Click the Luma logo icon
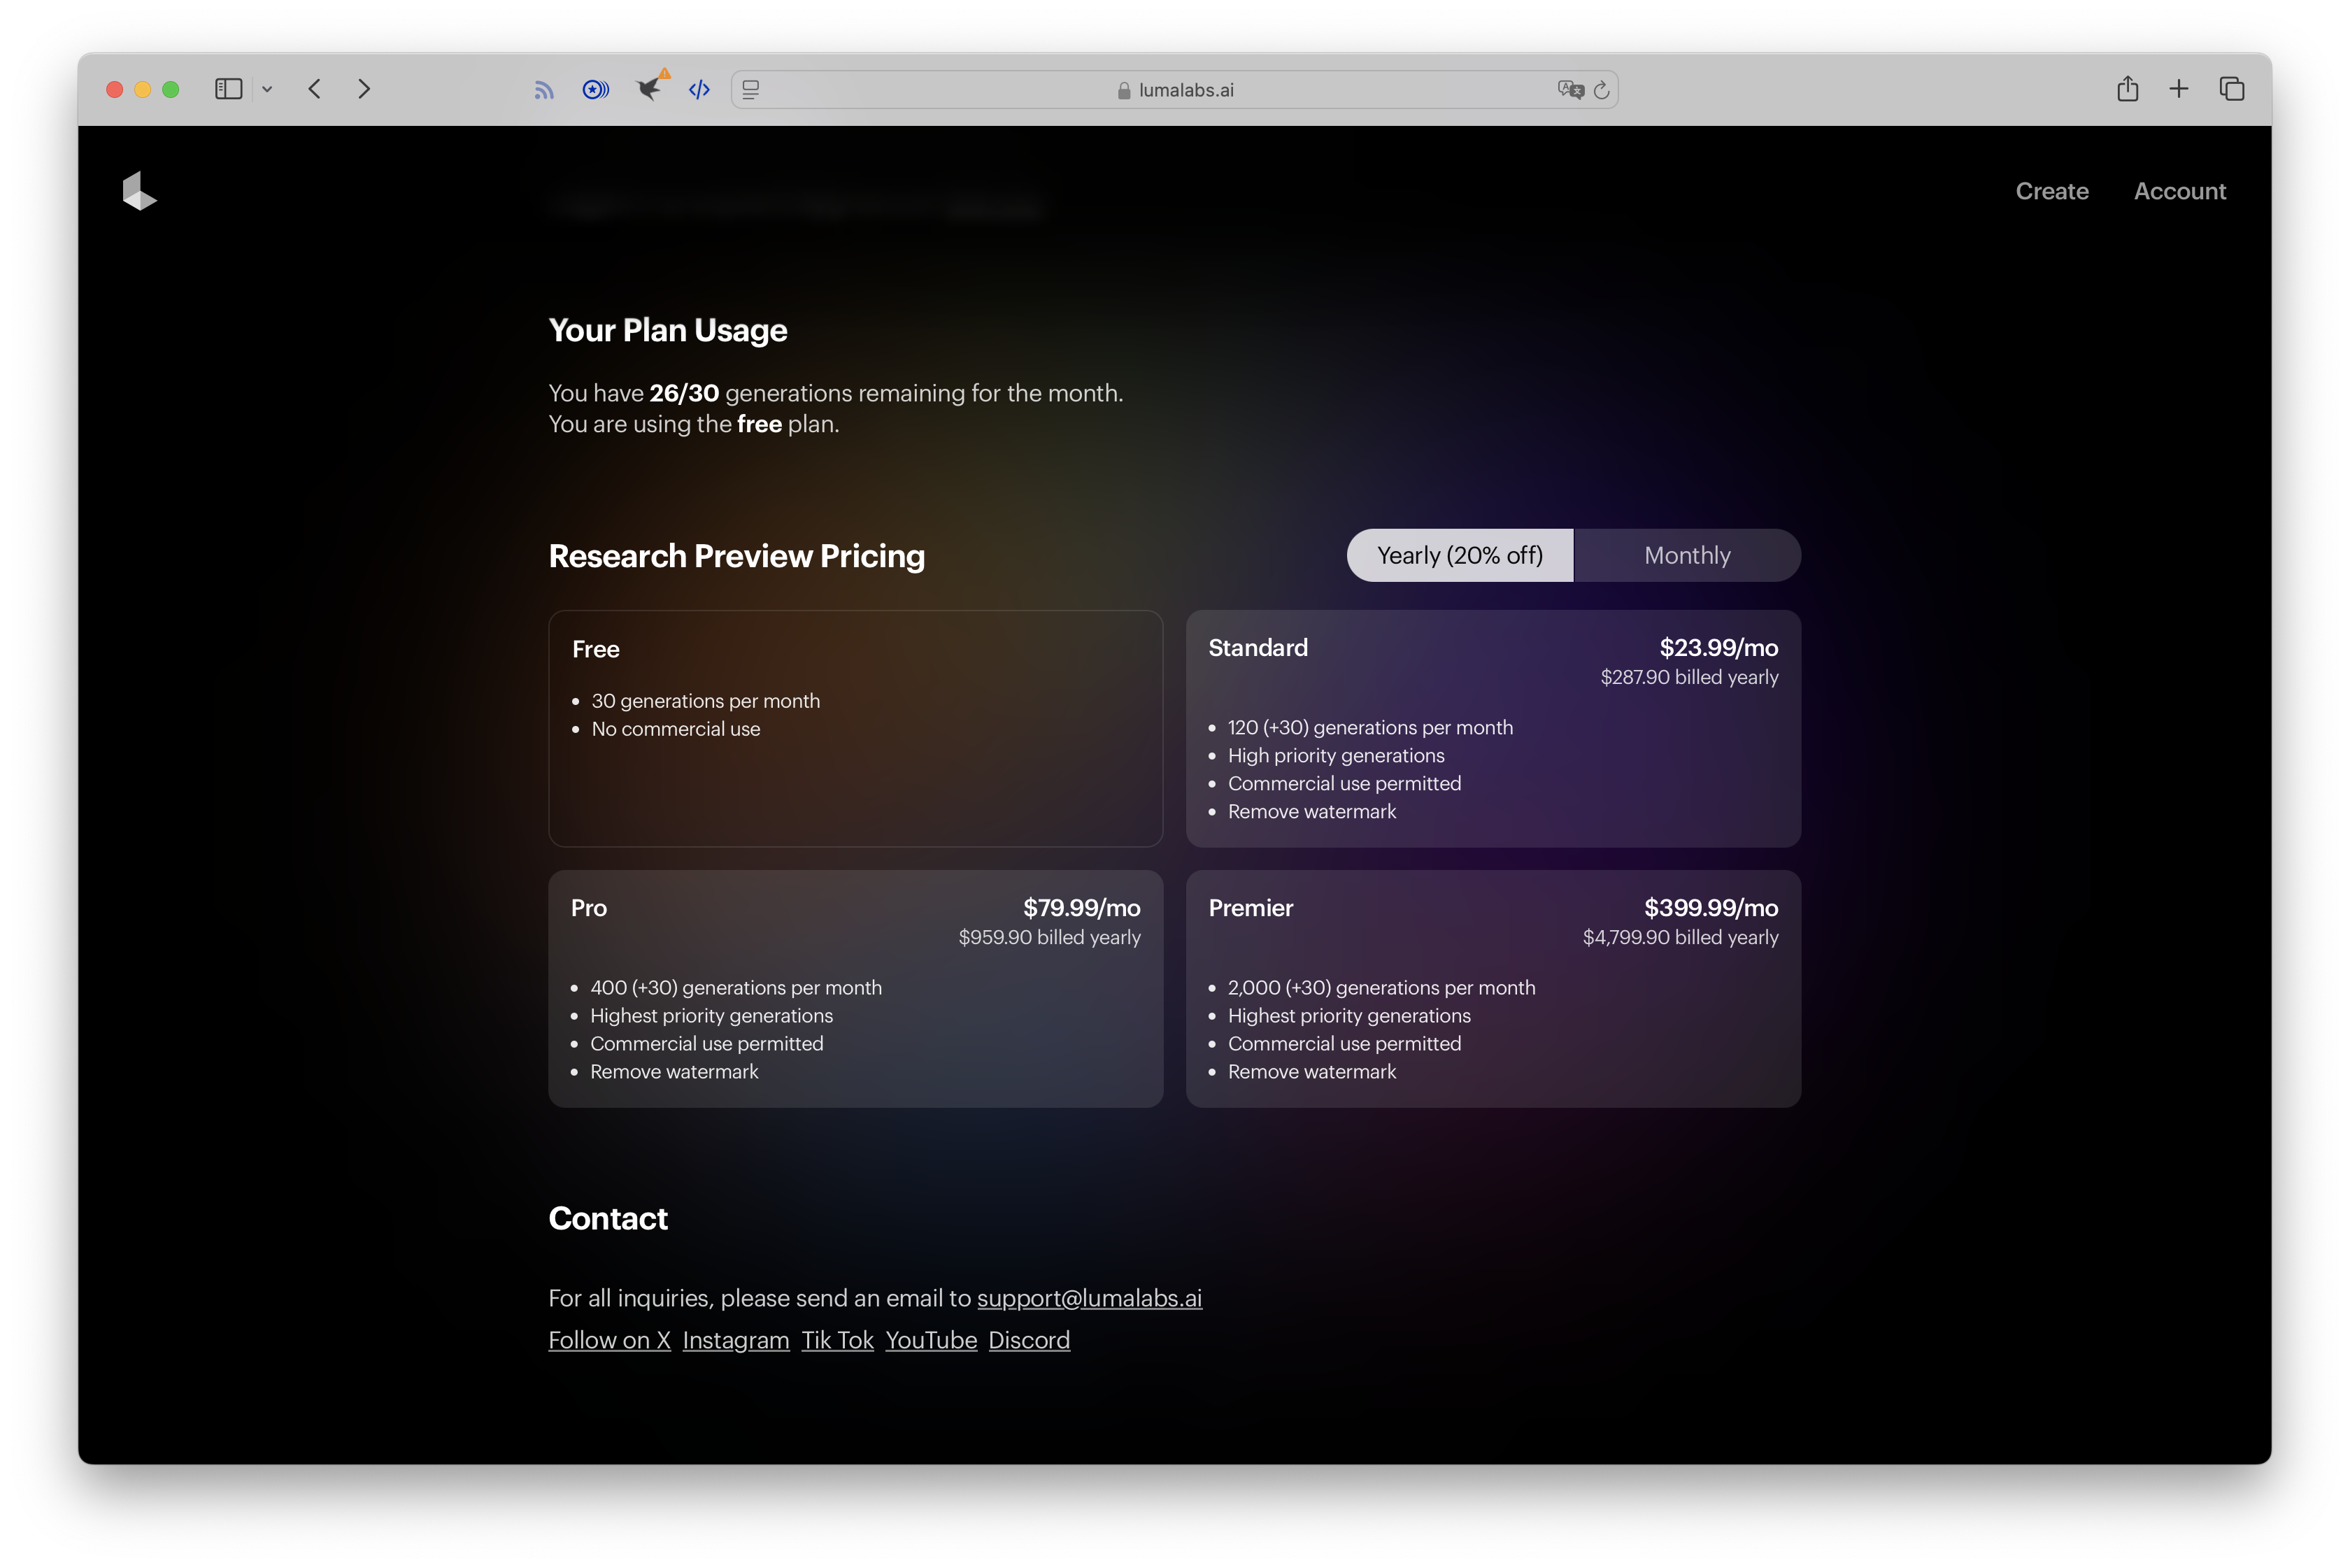Screen dimensions: 2350x1568 point(139,191)
